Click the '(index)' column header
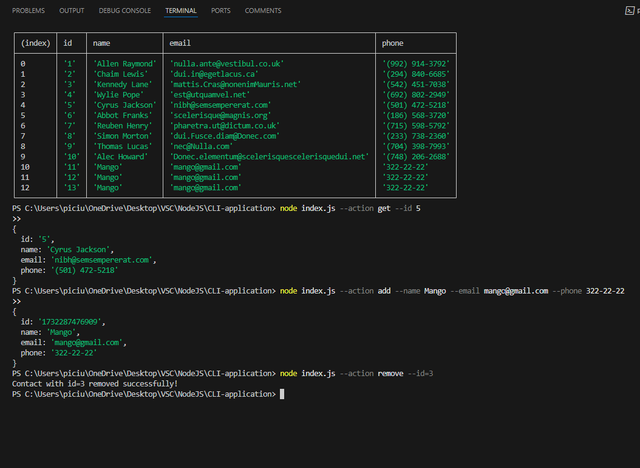Viewport: 640px width, 468px height. point(36,43)
